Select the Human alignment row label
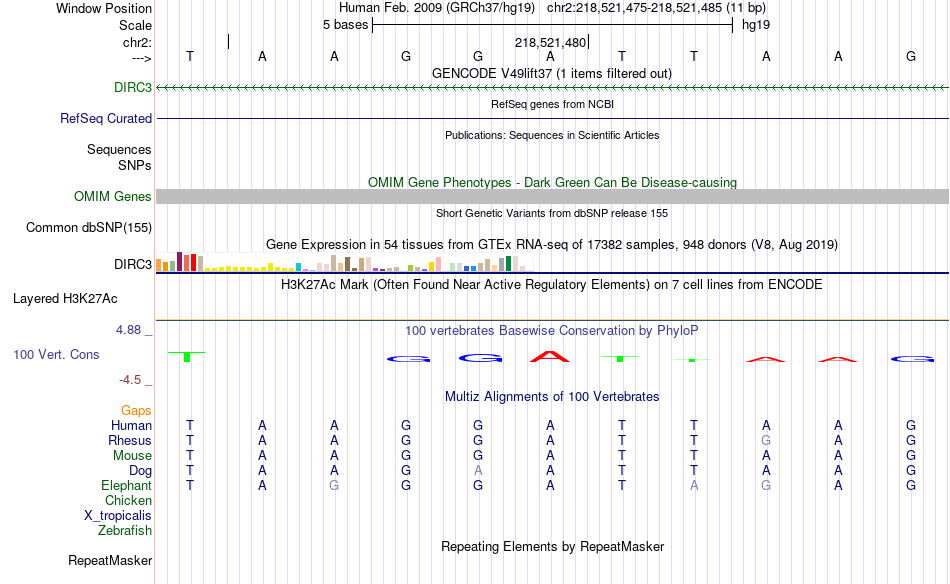 131,425
